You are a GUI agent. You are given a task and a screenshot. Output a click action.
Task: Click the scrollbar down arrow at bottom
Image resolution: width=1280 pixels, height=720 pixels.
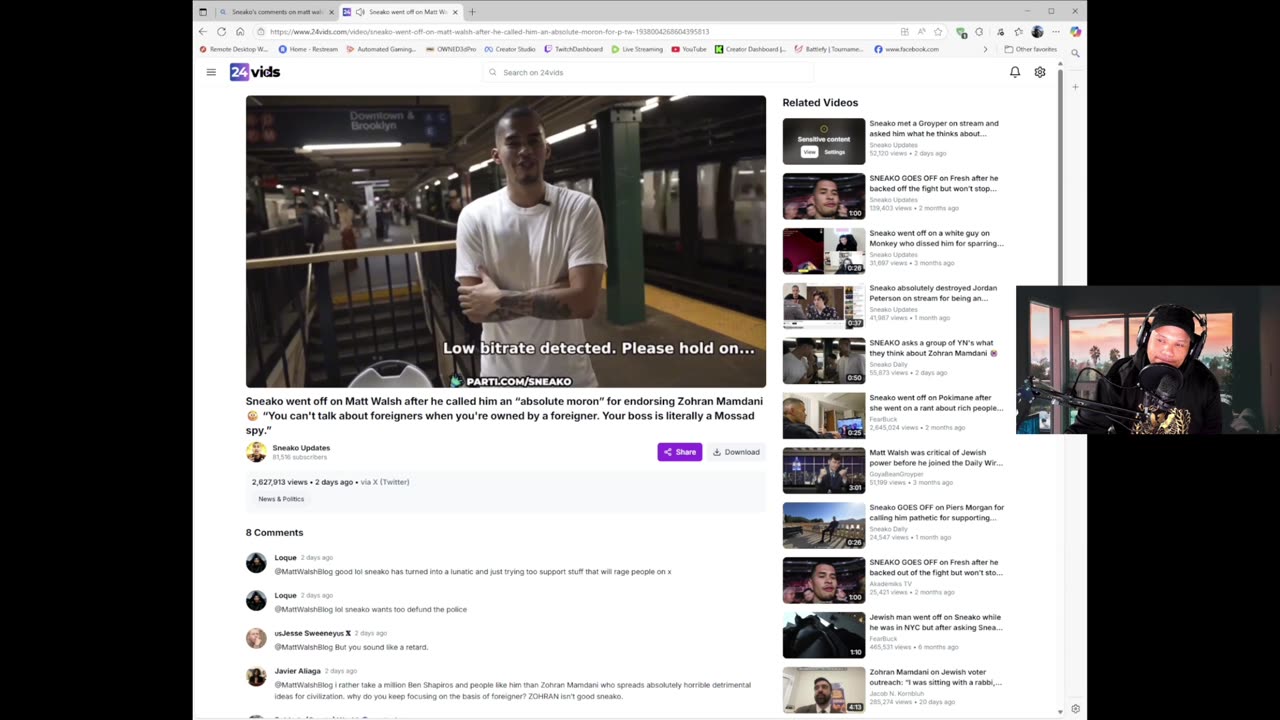pyautogui.click(x=1060, y=712)
